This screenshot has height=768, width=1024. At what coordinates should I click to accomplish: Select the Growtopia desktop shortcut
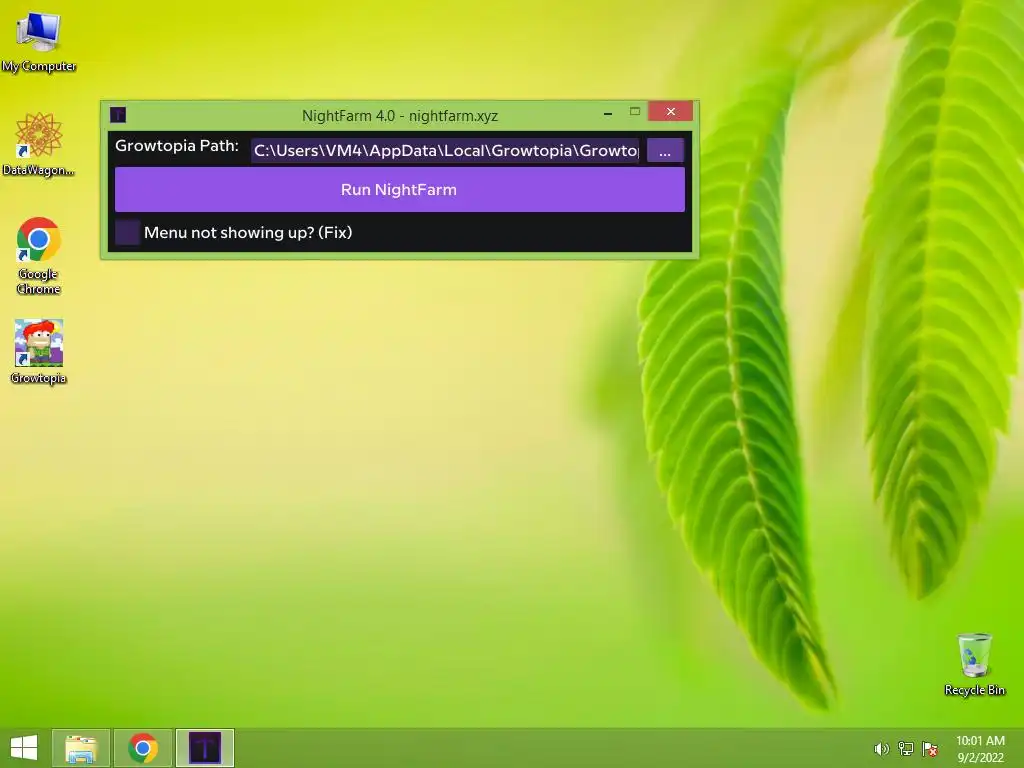point(39,351)
